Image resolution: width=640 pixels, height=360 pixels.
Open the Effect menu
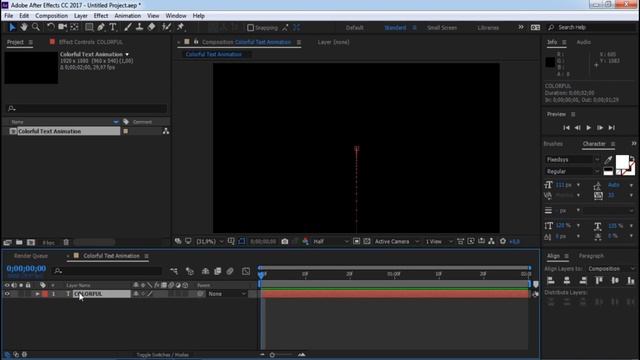pos(101,16)
